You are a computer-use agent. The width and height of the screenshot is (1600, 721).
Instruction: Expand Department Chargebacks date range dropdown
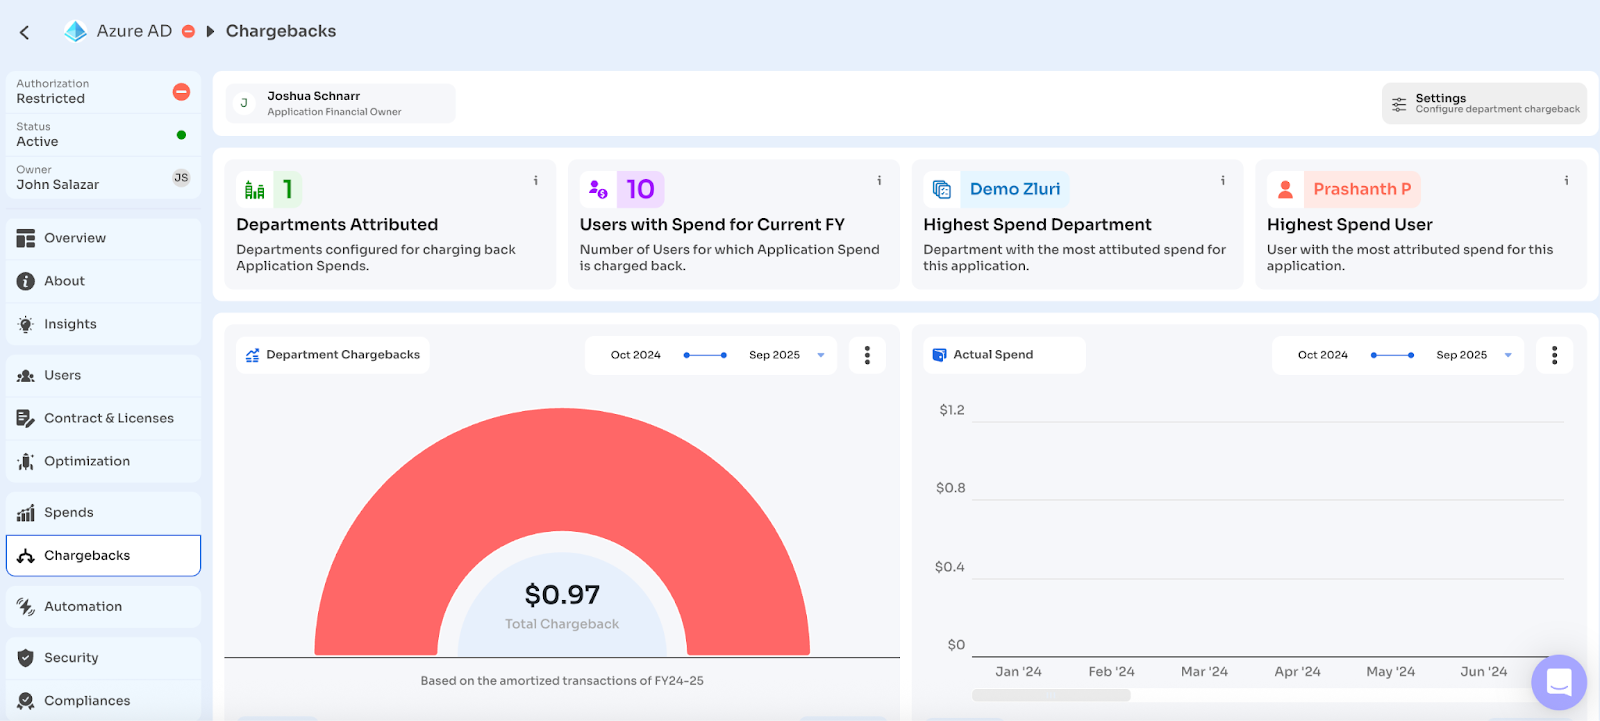click(x=821, y=355)
